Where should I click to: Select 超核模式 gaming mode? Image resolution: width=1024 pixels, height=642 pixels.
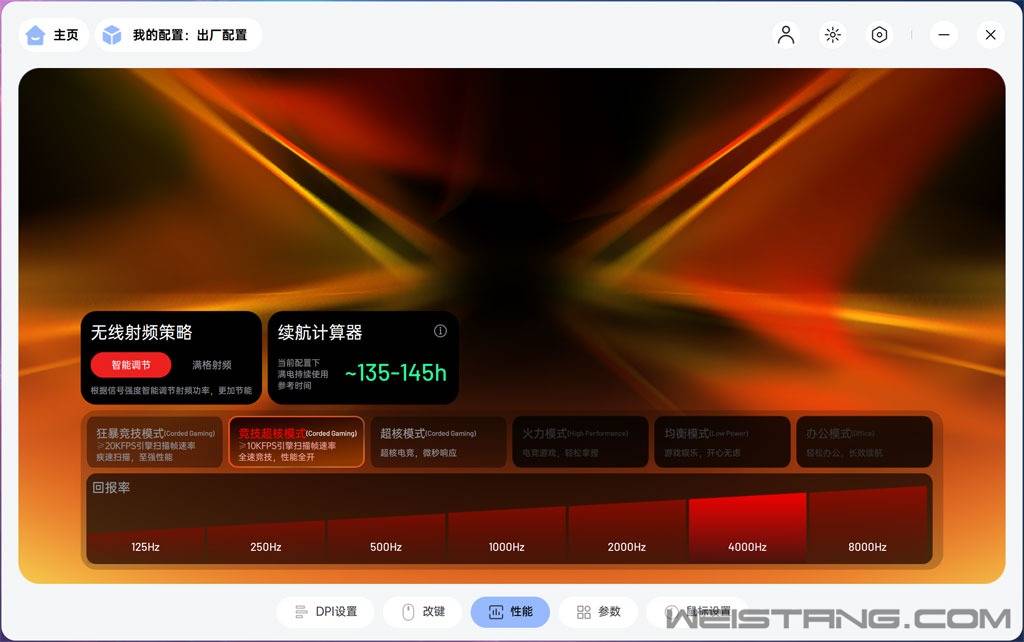point(438,441)
